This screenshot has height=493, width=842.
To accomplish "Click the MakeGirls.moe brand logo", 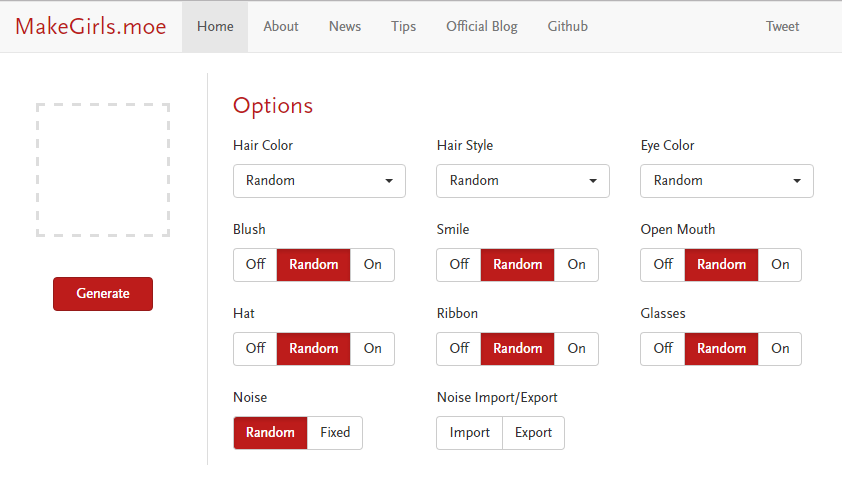I will (91, 27).
